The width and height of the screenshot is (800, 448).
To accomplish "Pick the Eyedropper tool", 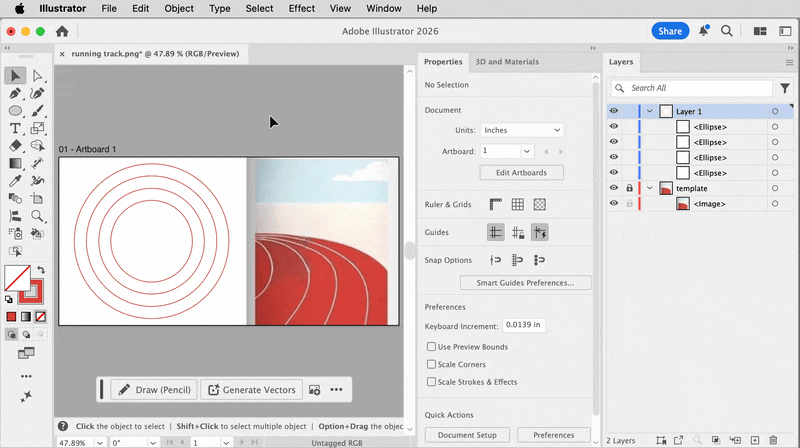I will click(x=15, y=181).
